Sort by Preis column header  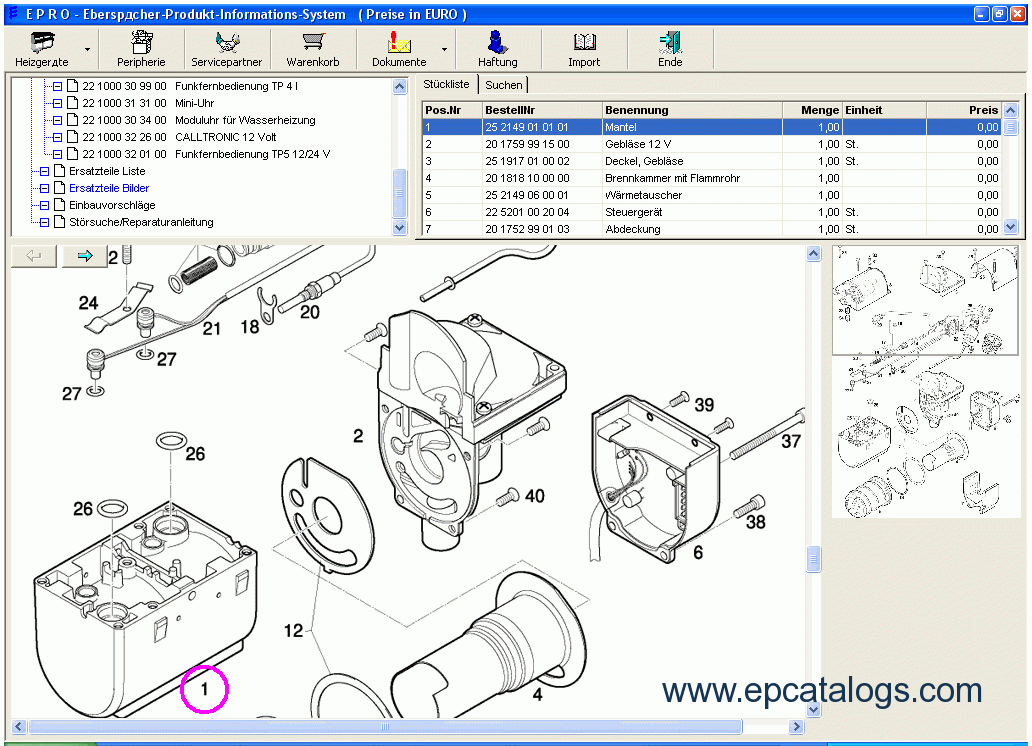point(964,110)
